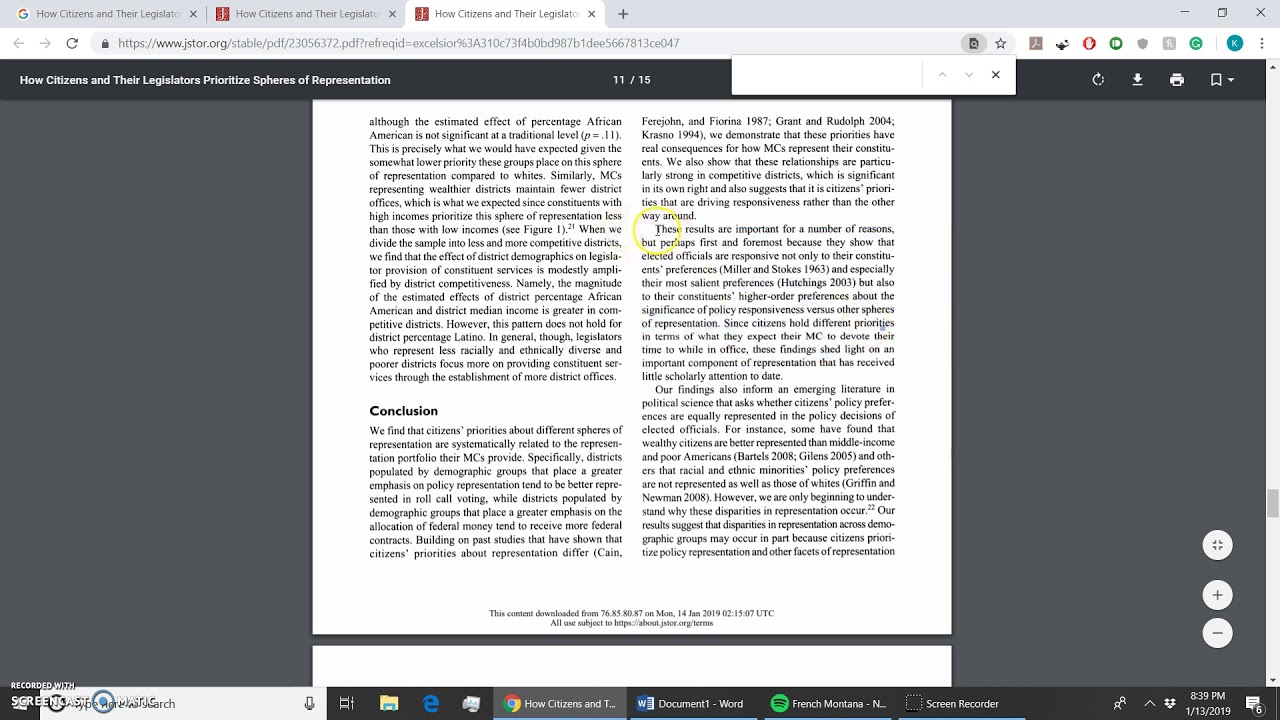This screenshot has width=1280, height=720.
Task: Close the find-in-page bar
Action: 995,75
